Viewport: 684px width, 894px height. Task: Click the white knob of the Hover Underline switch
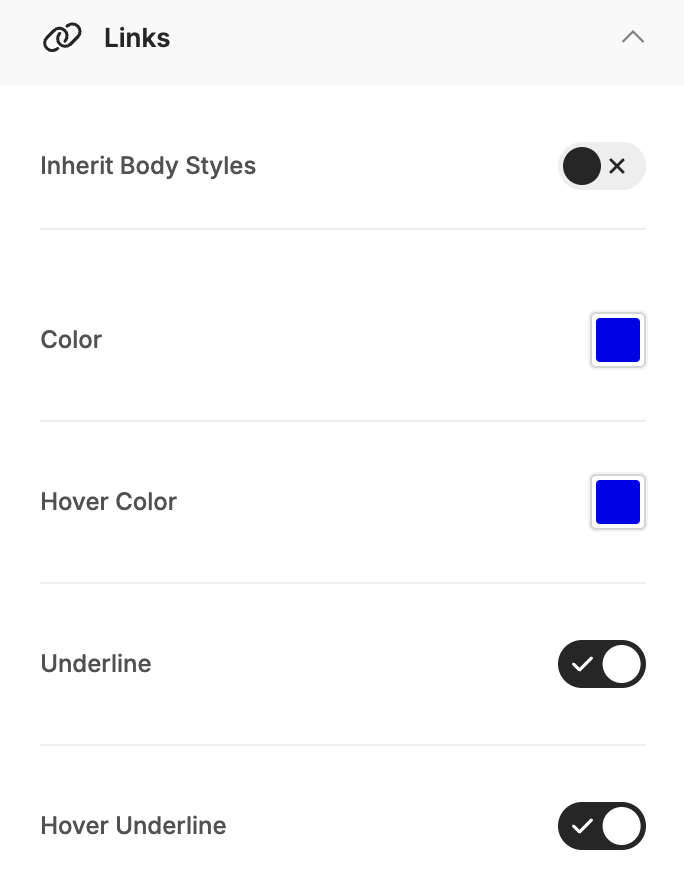tap(622, 826)
